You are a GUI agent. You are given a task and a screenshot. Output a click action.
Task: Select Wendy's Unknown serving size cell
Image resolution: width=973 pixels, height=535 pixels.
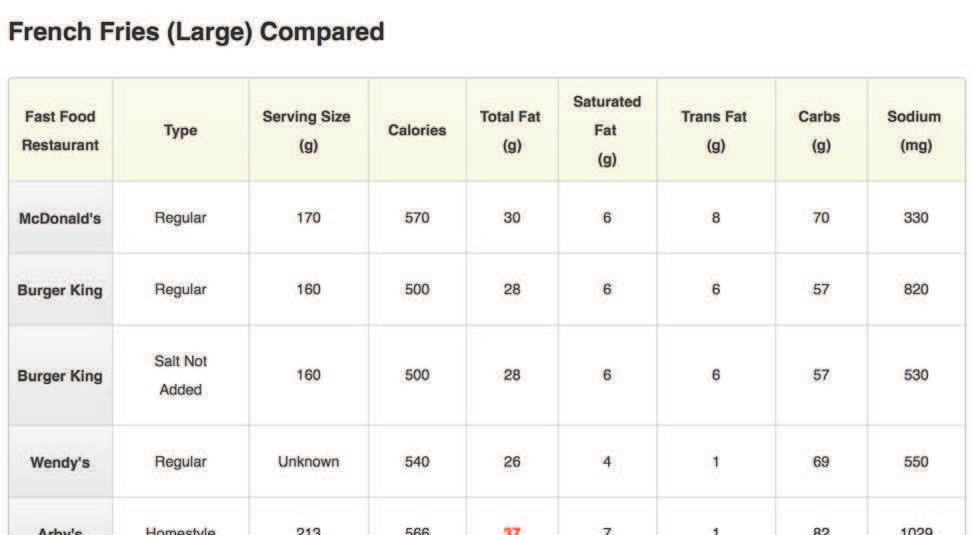click(x=308, y=462)
